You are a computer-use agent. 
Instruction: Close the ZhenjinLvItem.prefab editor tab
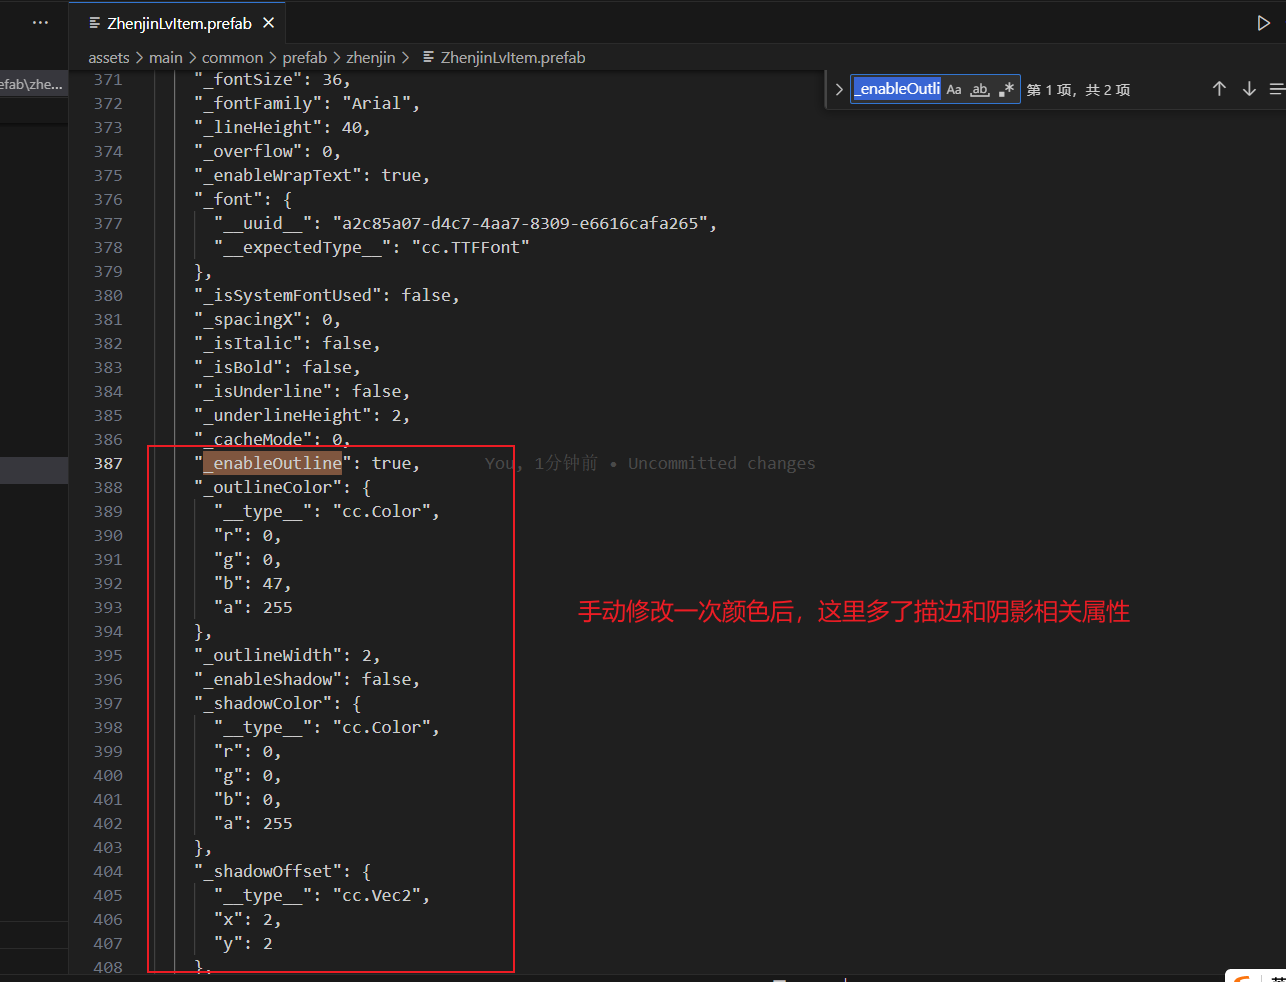[268, 23]
